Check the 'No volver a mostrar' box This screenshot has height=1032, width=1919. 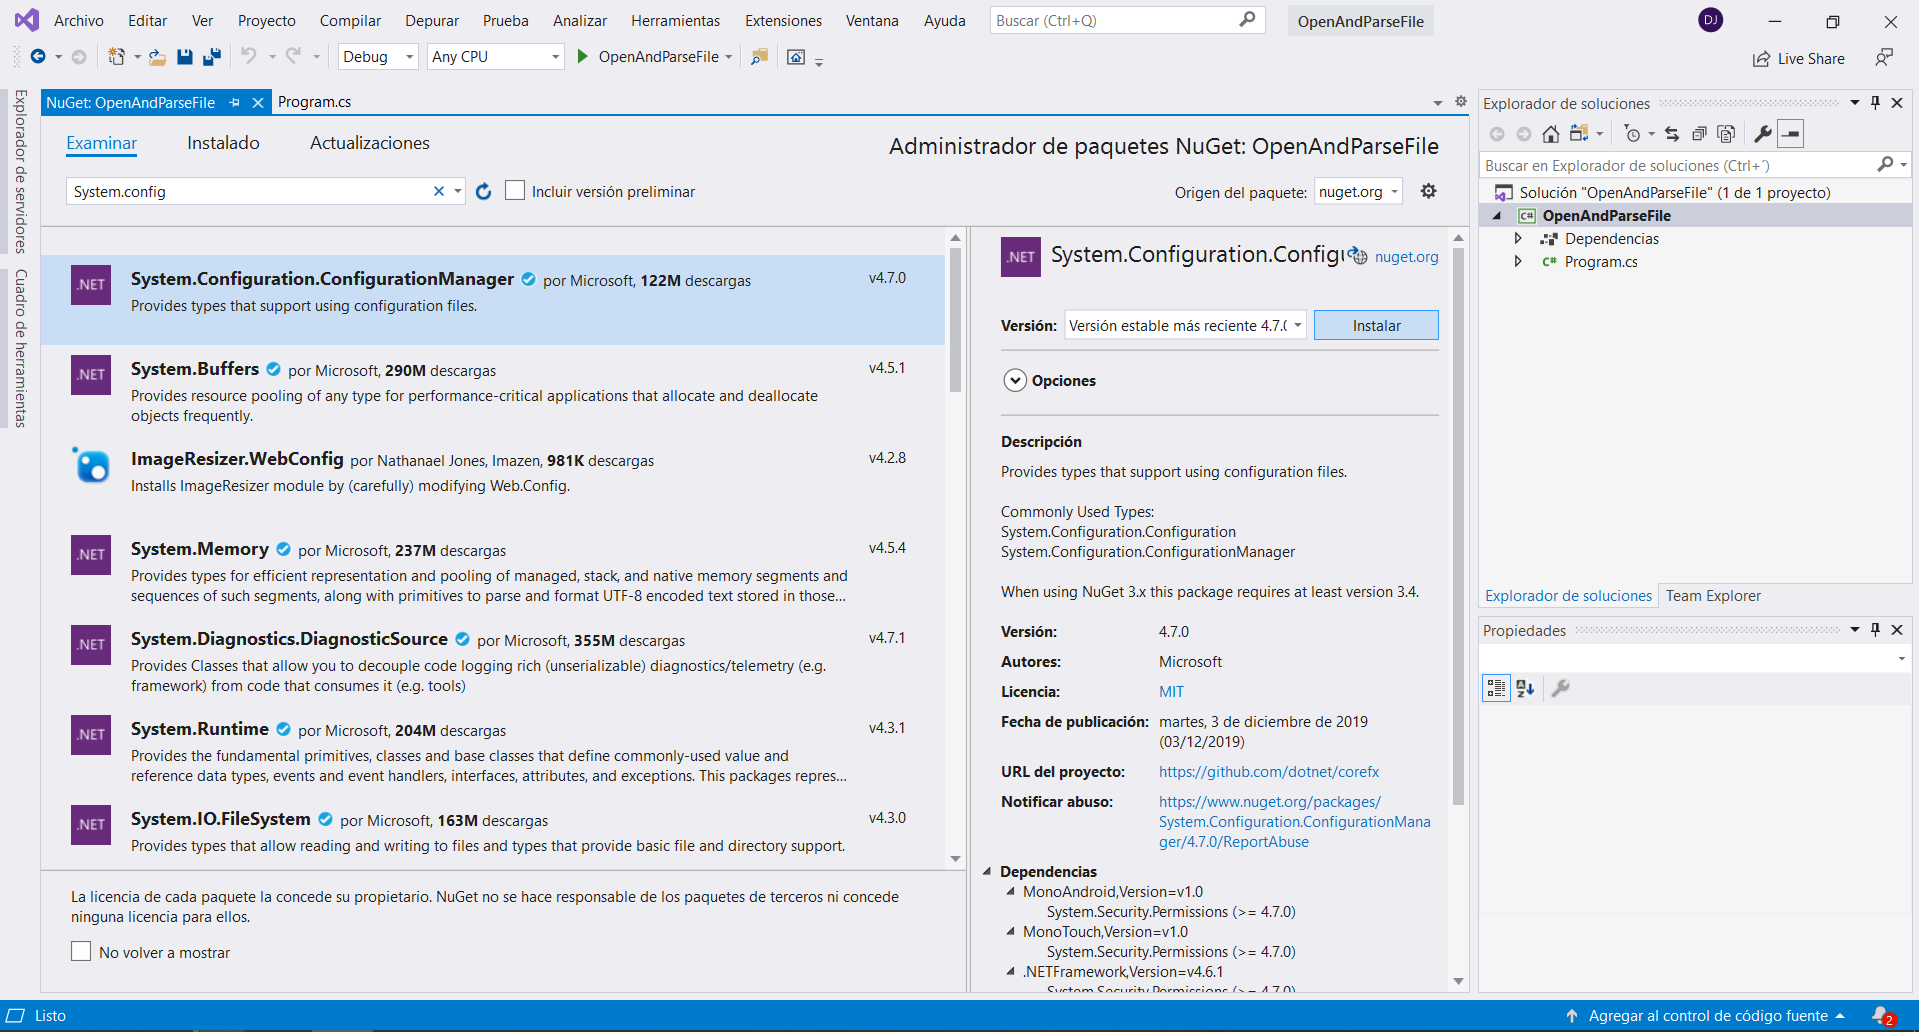[81, 952]
